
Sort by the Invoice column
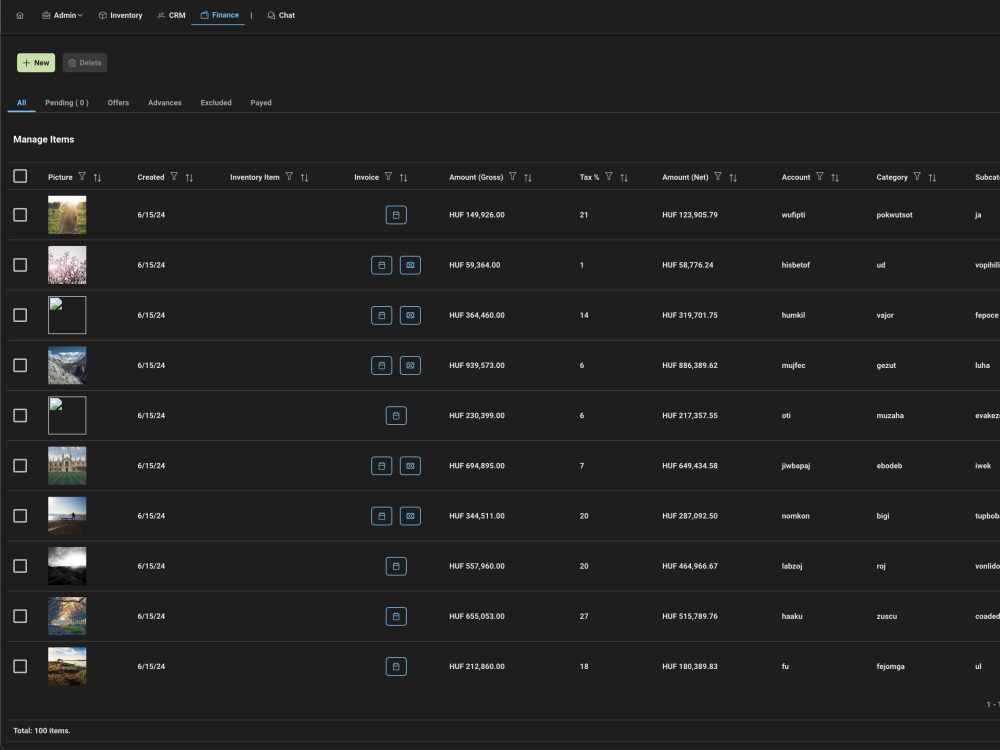(x=404, y=177)
